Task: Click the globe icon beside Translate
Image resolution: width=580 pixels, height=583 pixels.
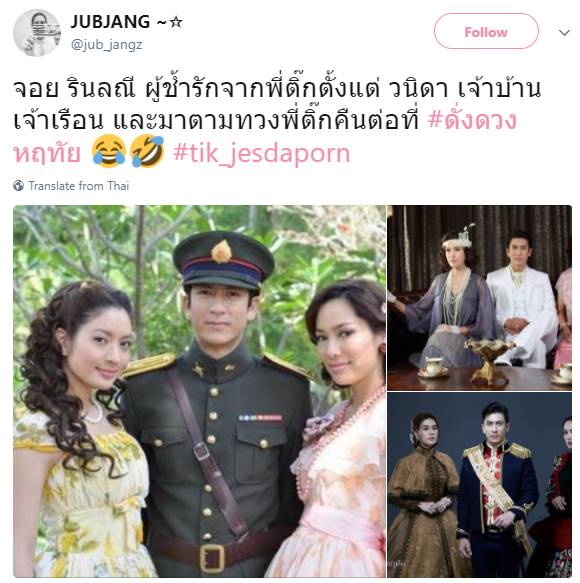Action: click(x=18, y=186)
